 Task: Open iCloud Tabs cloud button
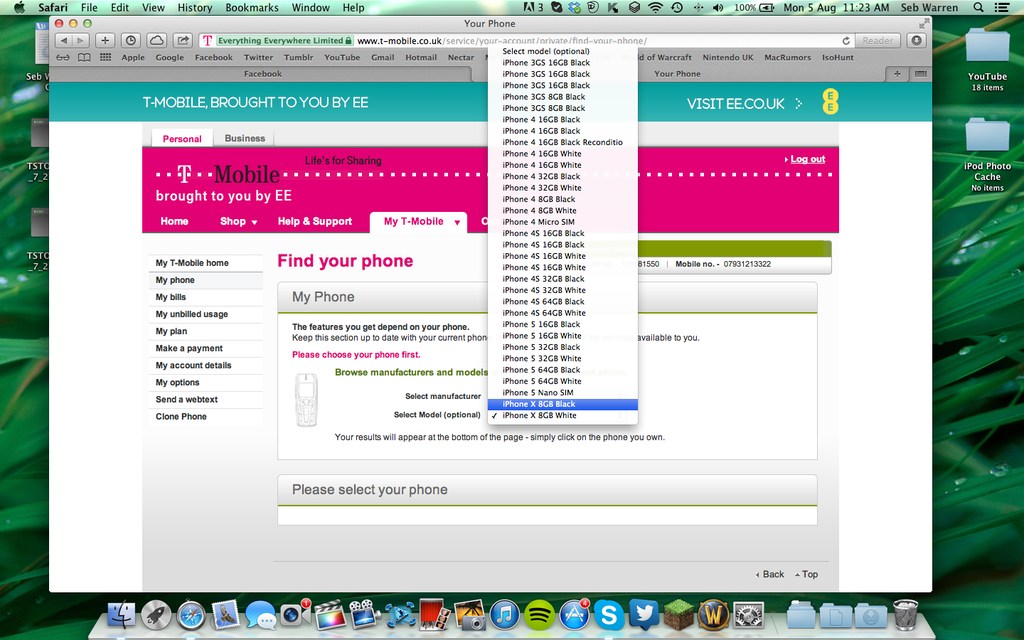point(157,40)
